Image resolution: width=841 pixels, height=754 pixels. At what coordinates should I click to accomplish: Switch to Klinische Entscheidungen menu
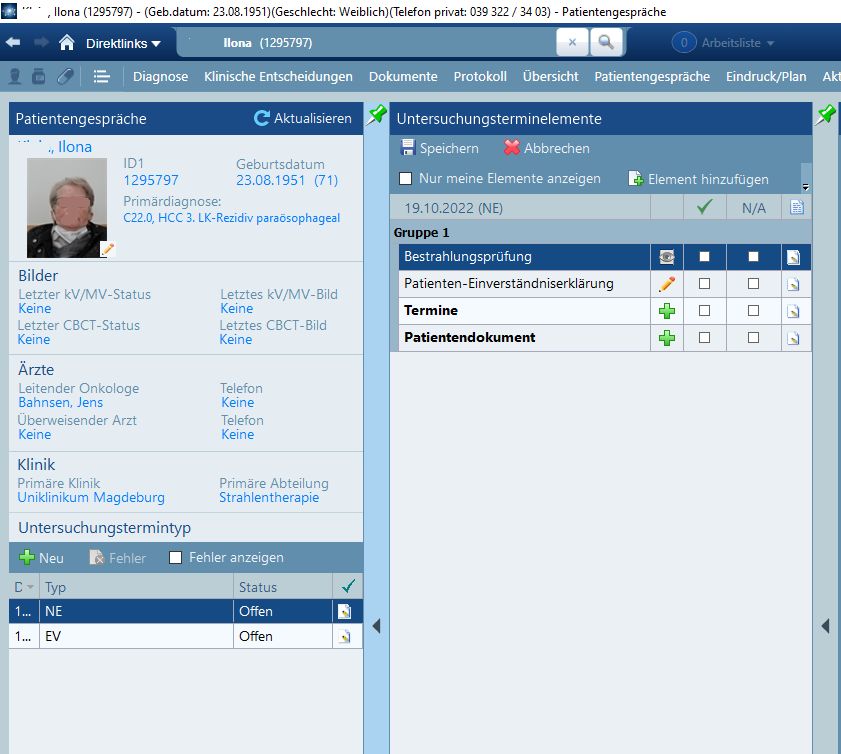click(x=278, y=76)
